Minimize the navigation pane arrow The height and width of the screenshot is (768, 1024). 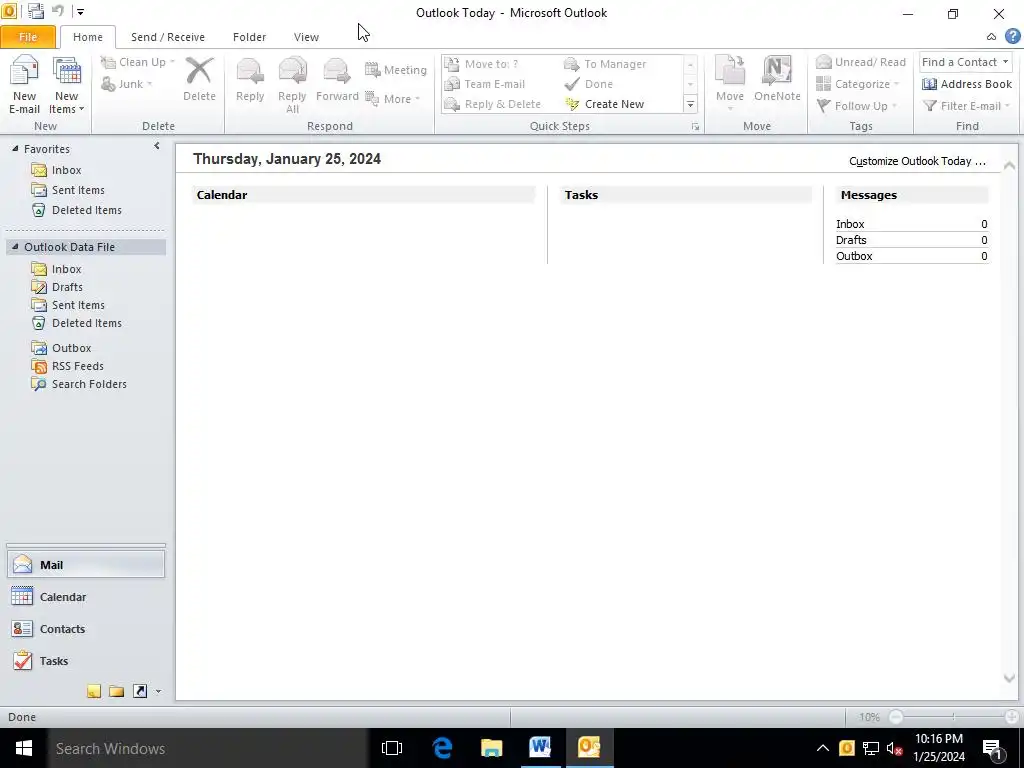157,146
